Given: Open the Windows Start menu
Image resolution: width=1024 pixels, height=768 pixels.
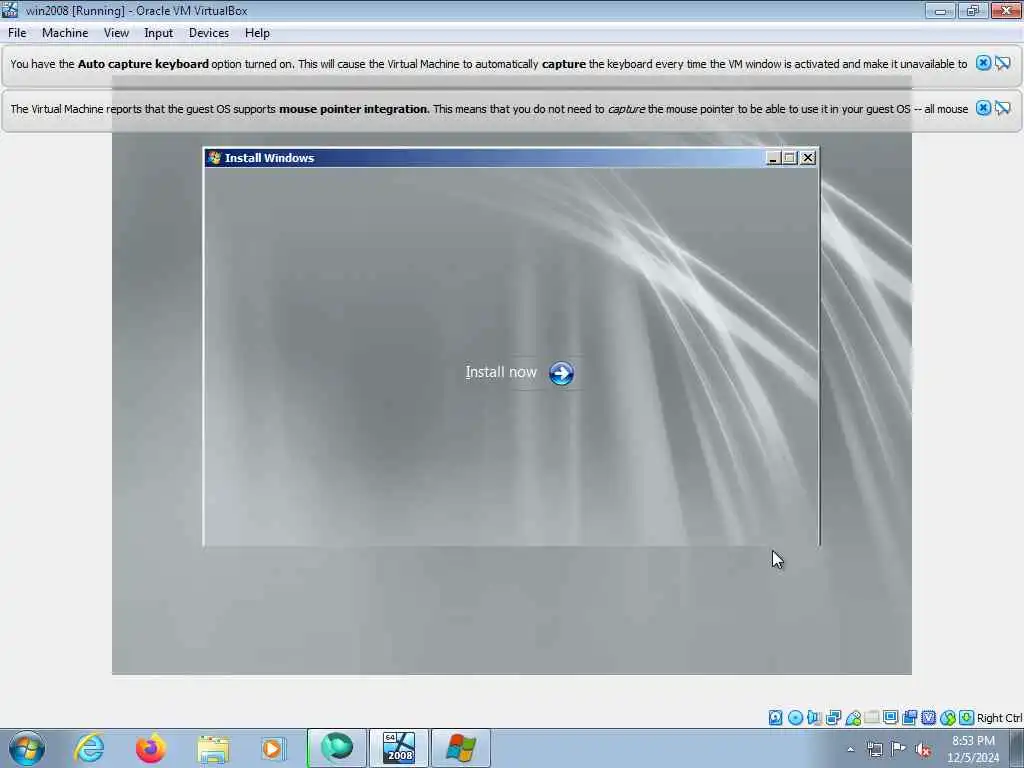Looking at the screenshot, I should [x=27, y=748].
